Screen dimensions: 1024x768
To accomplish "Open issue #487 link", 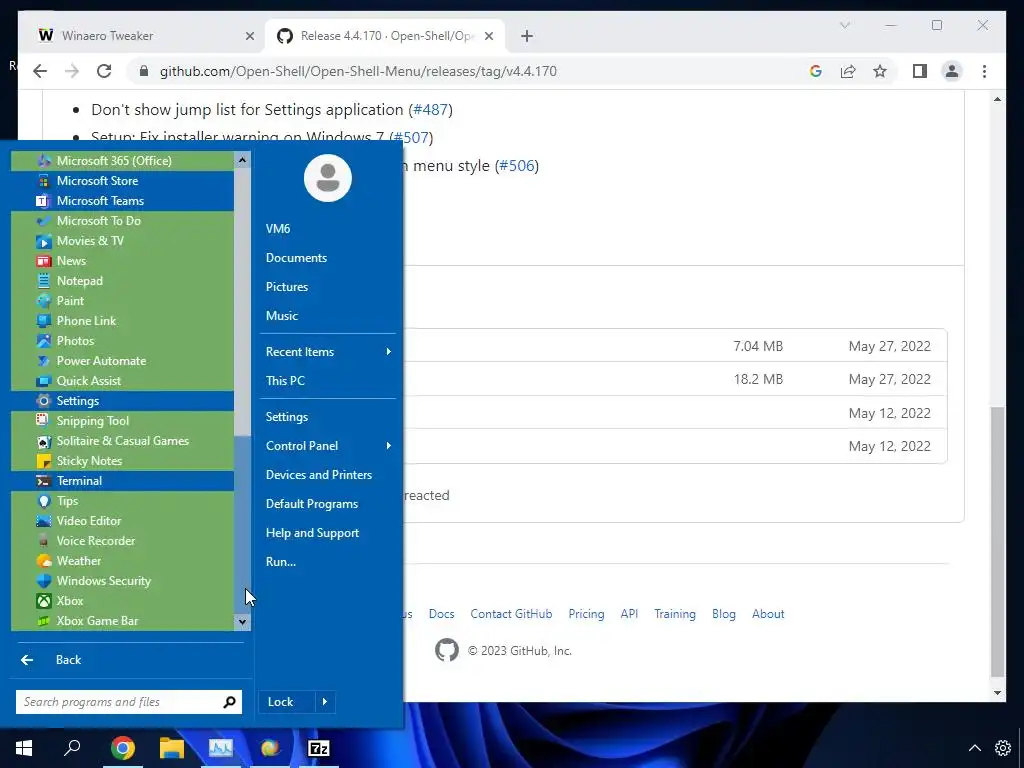I will 431,110.
